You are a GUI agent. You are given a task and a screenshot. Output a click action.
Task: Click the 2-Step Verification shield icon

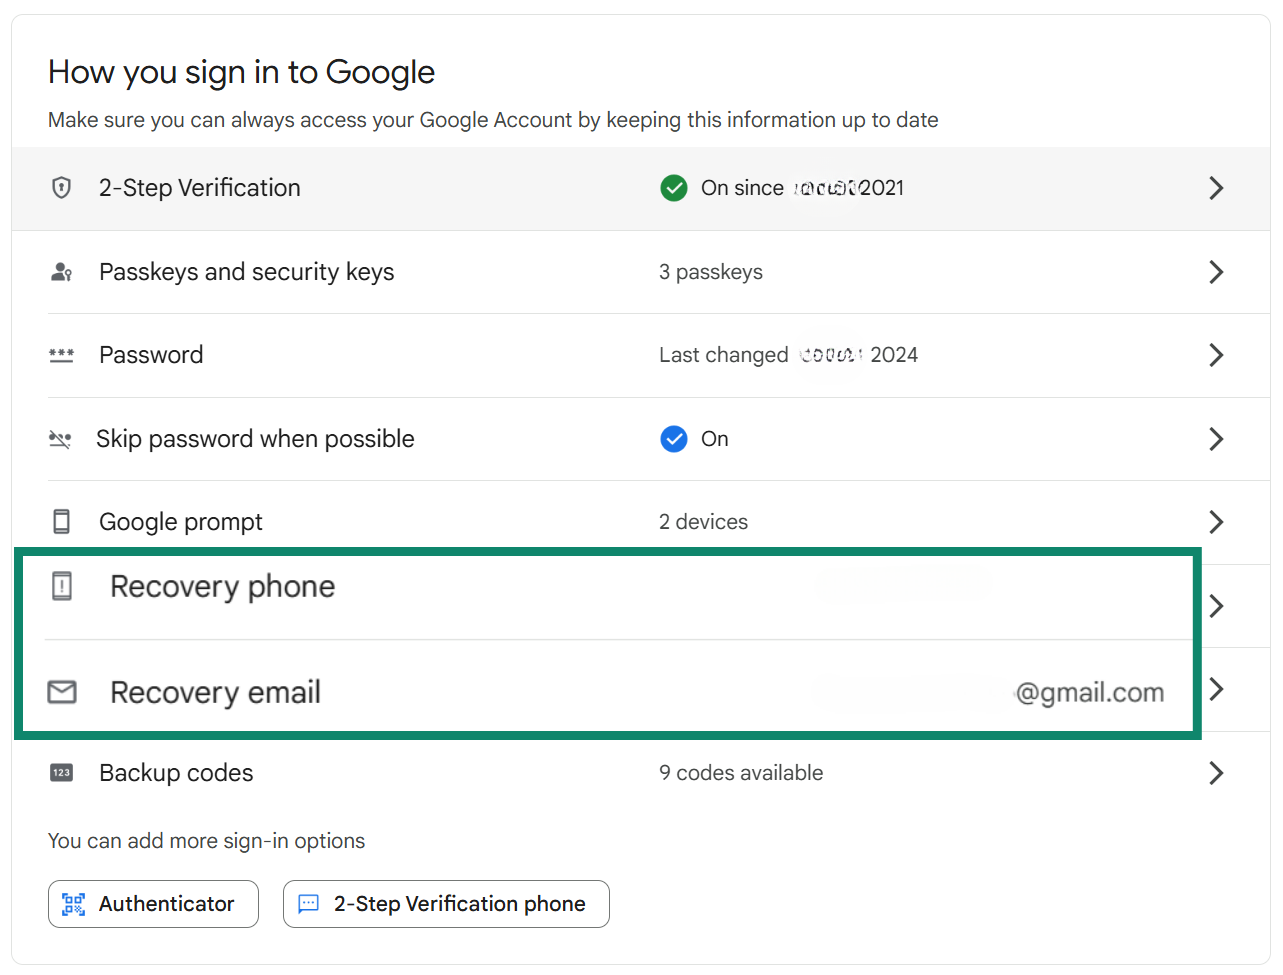coord(61,188)
